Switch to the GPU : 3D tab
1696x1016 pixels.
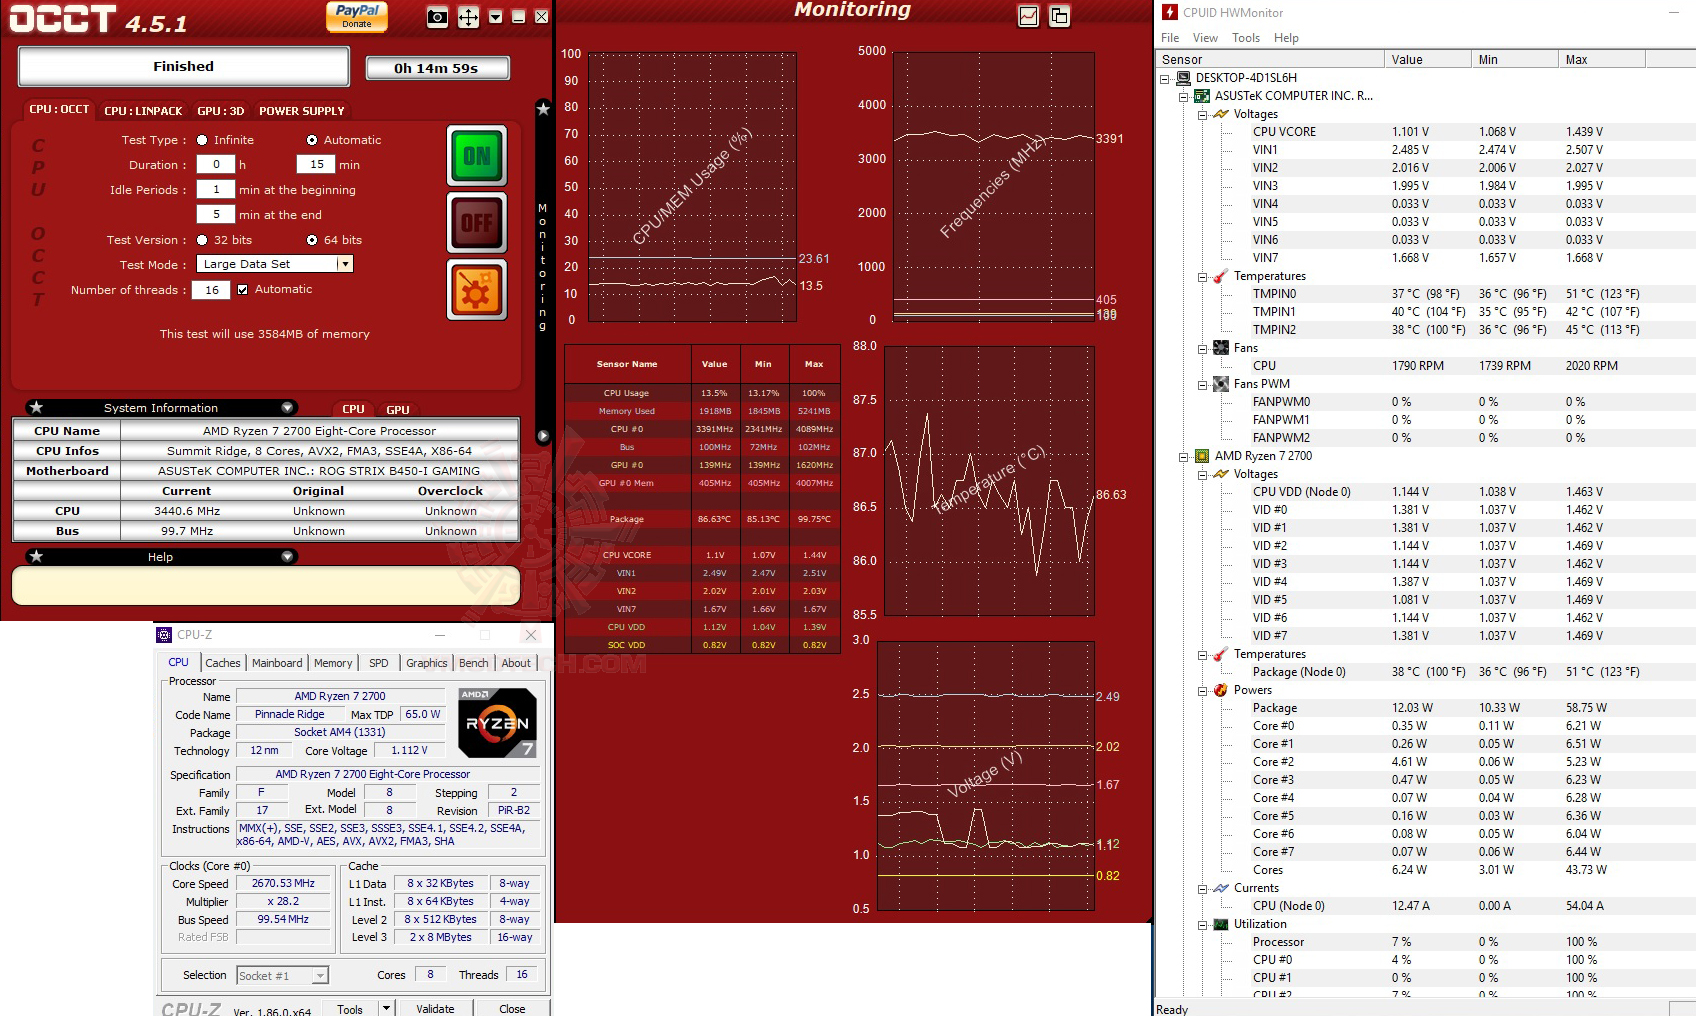(x=221, y=111)
